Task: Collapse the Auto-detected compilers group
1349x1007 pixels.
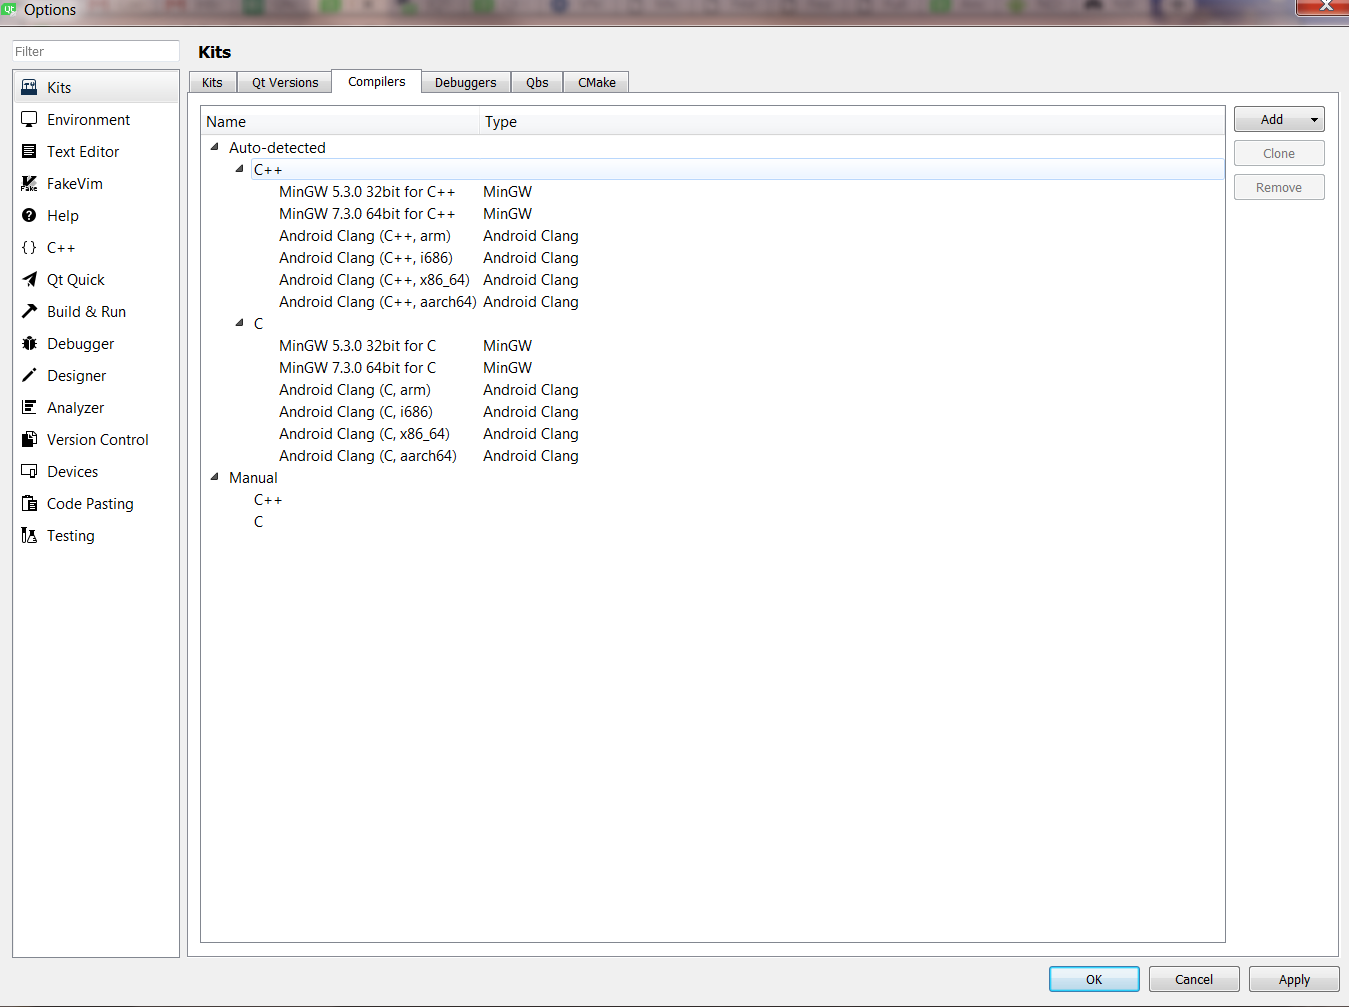Action: pos(214,147)
